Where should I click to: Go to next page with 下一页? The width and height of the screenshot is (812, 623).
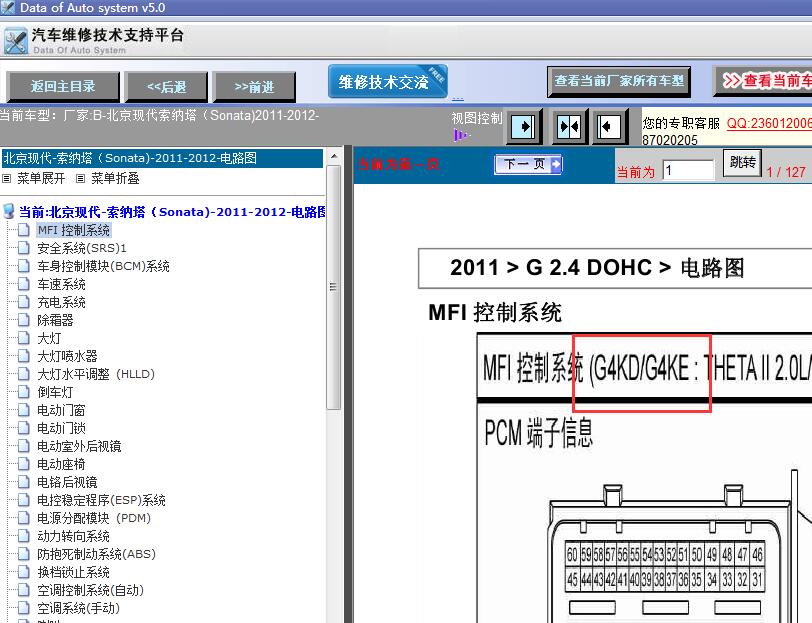[528, 164]
